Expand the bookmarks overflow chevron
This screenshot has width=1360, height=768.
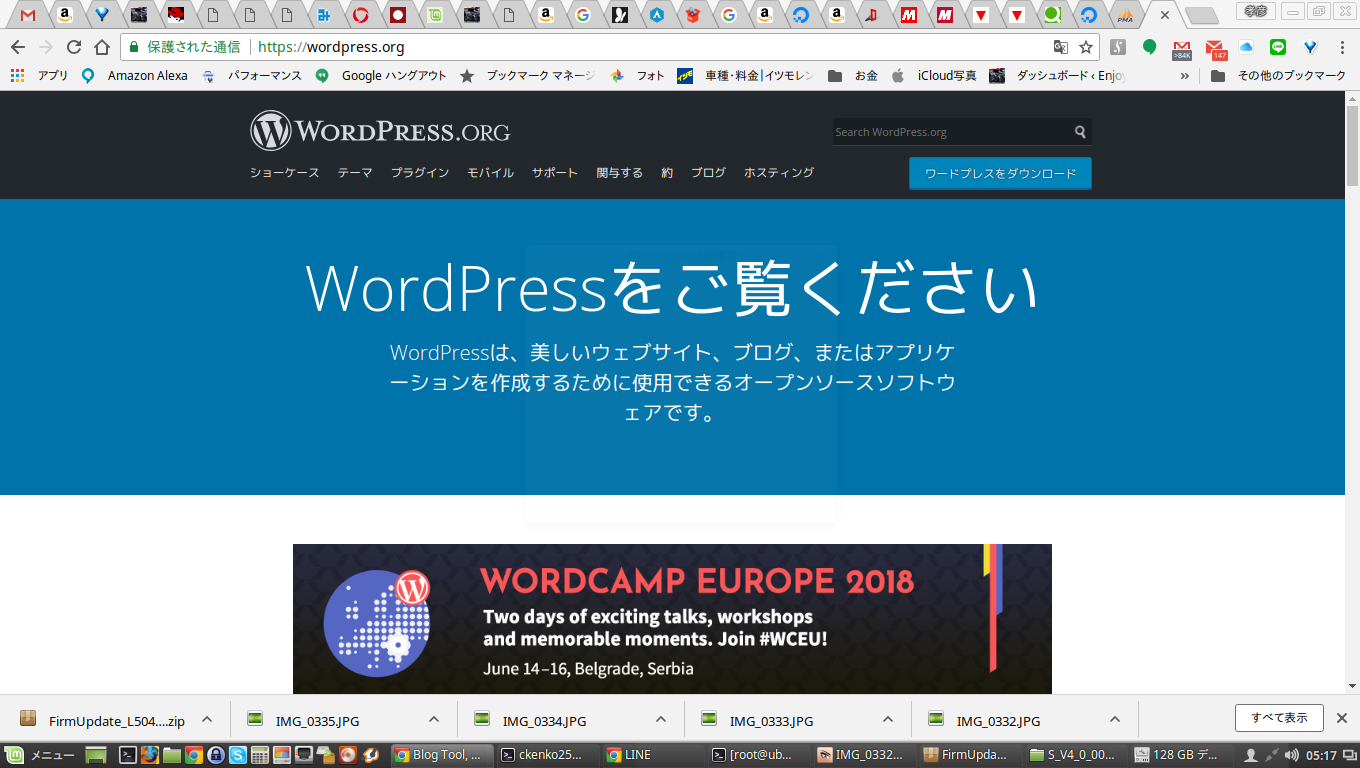click(1185, 75)
